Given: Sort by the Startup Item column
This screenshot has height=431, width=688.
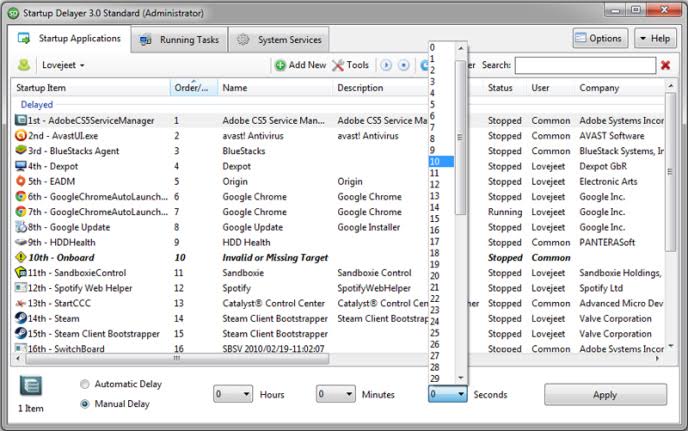Looking at the screenshot, I should pos(90,88).
